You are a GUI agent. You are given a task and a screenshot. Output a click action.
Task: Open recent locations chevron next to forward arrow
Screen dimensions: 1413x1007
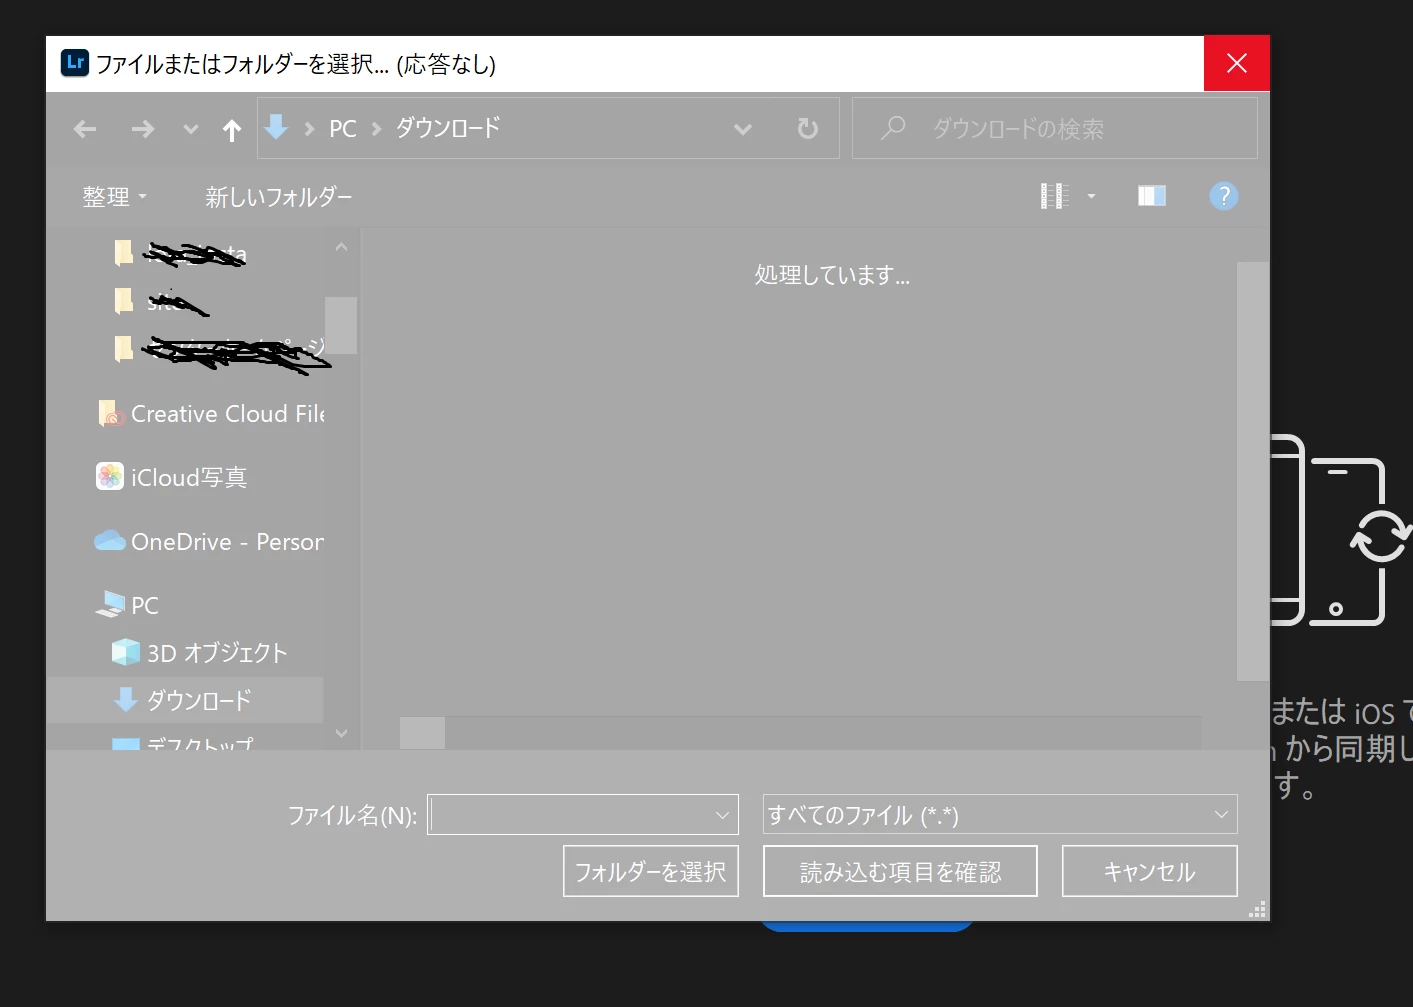tap(191, 129)
